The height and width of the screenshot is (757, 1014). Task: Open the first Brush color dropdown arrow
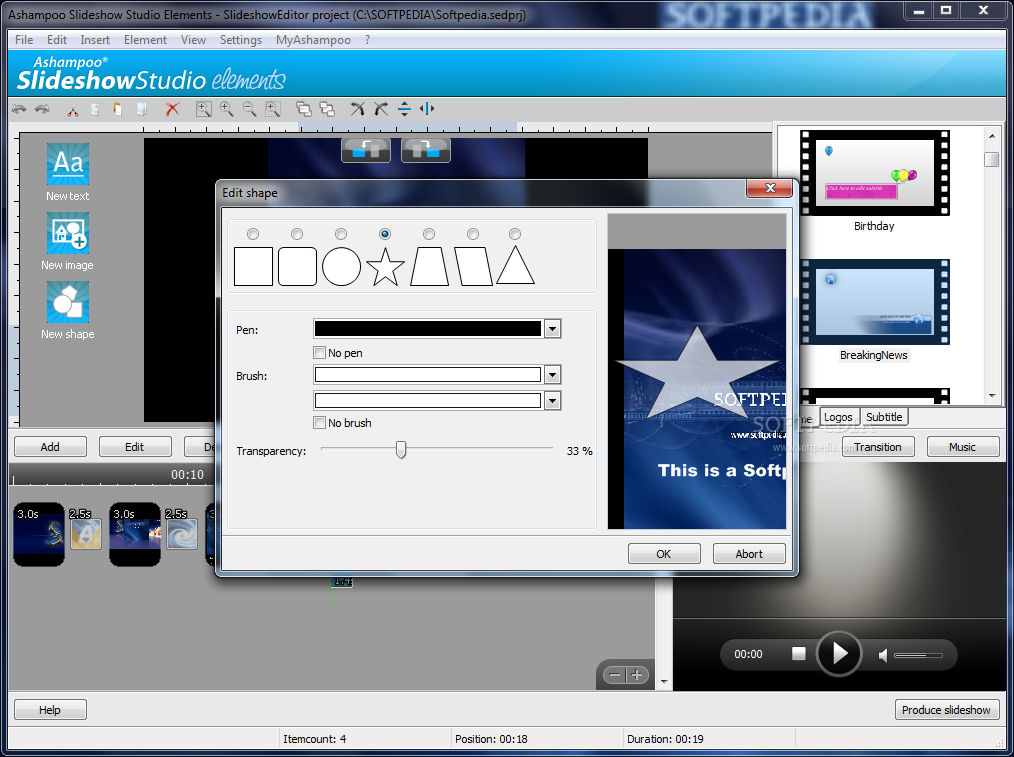(x=552, y=375)
